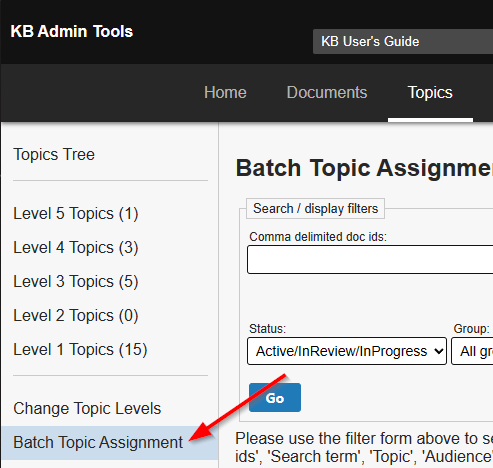493x468 pixels.
Task: Click the 'Comma delimited doc ids:' label
Action: point(318,237)
